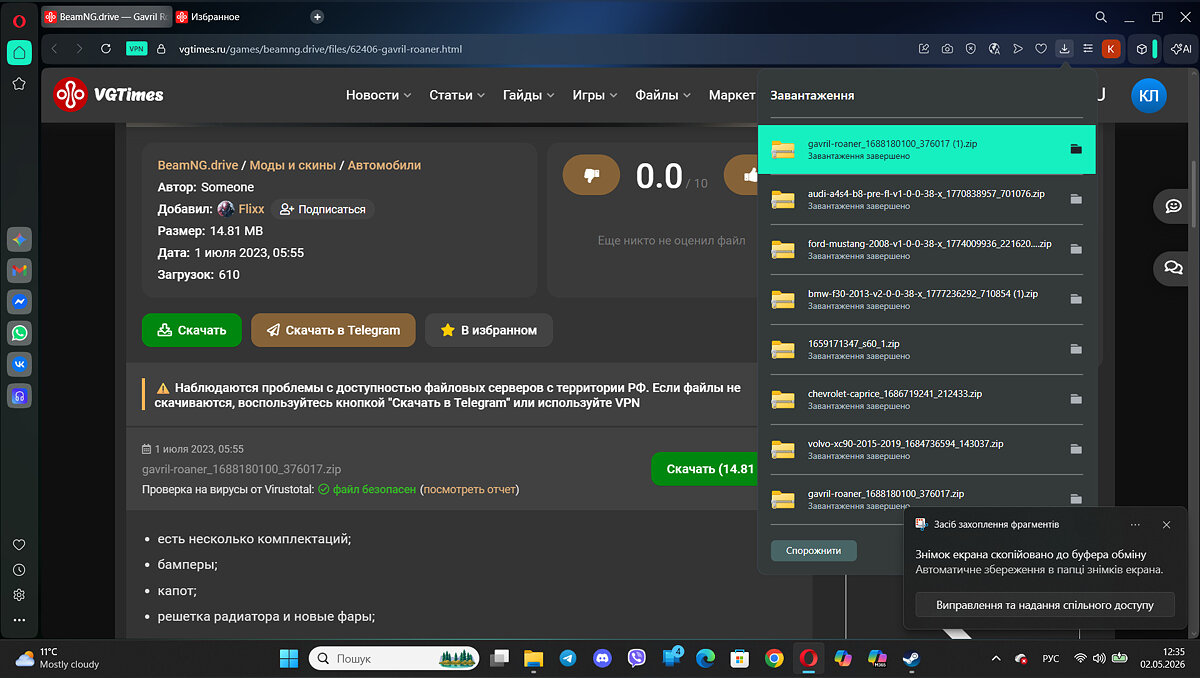The height and width of the screenshot is (678, 1200).
Task: Expand the Гайды menu
Action: [x=529, y=95]
